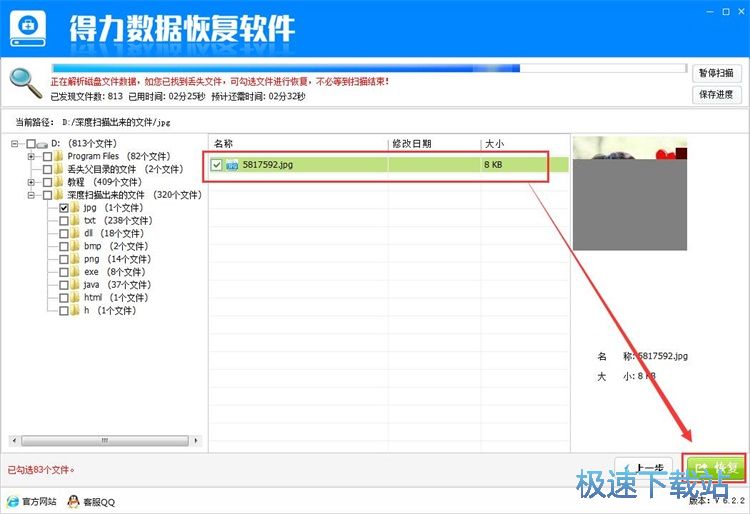Collapse the D: drive tree node
Viewport: 750px width, 514px height.
click(x=15, y=144)
